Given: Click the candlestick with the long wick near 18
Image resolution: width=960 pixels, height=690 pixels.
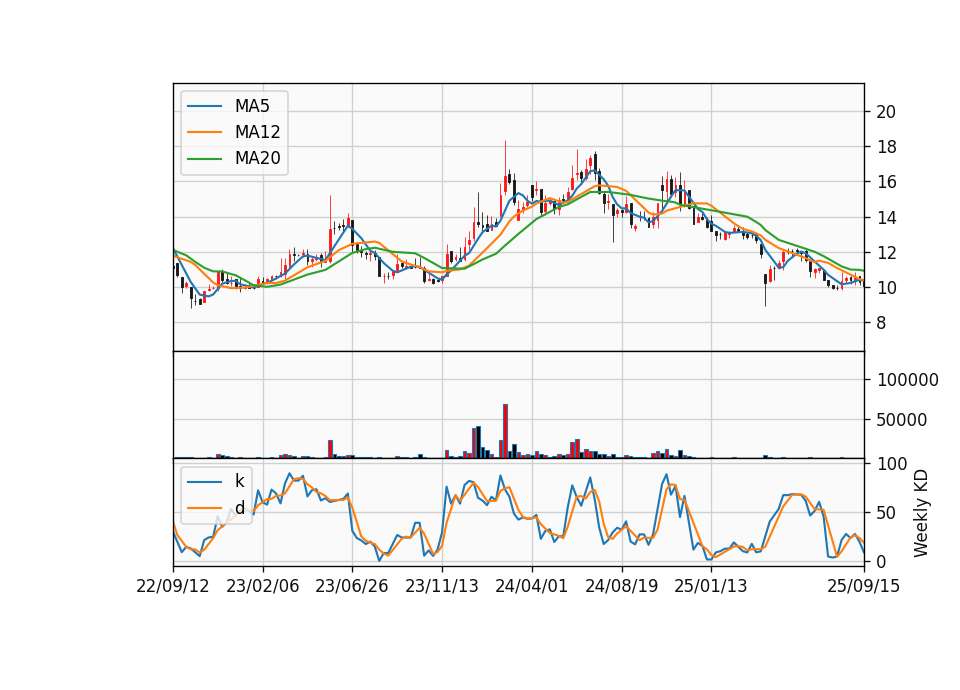Looking at the screenshot, I should click(506, 170).
